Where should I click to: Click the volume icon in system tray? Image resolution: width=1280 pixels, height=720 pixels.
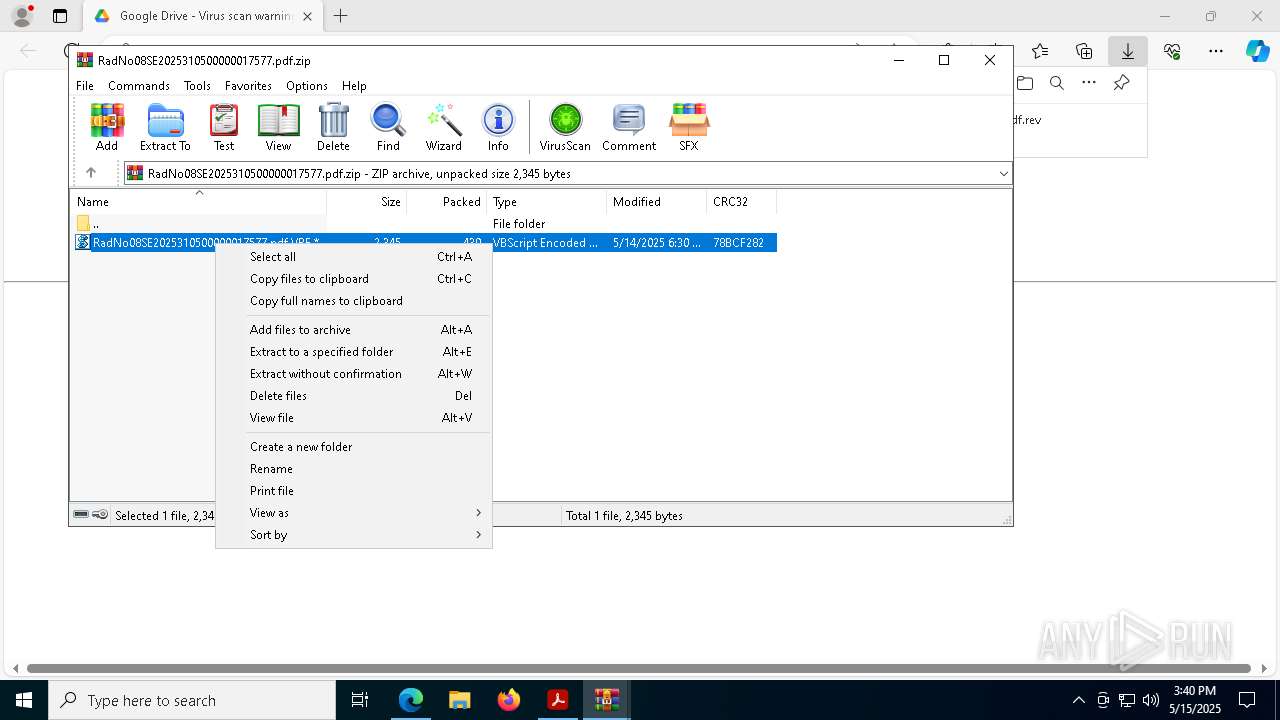pyautogui.click(x=1151, y=700)
